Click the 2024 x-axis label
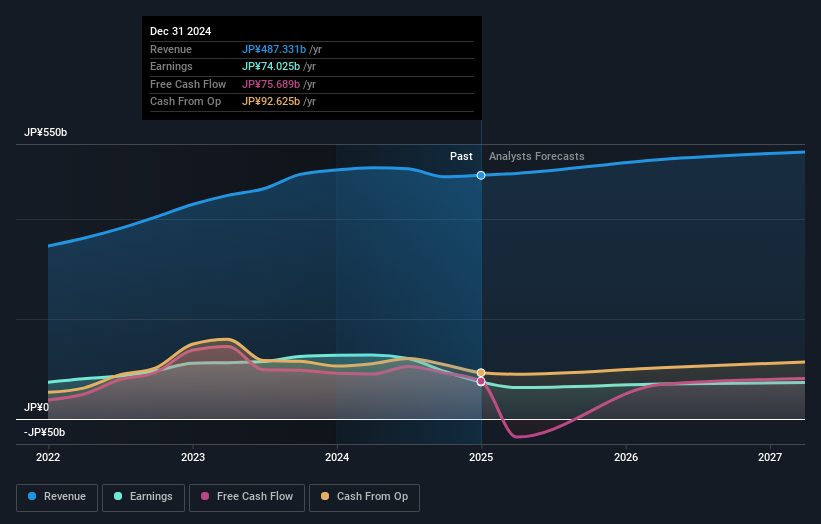 (x=337, y=458)
